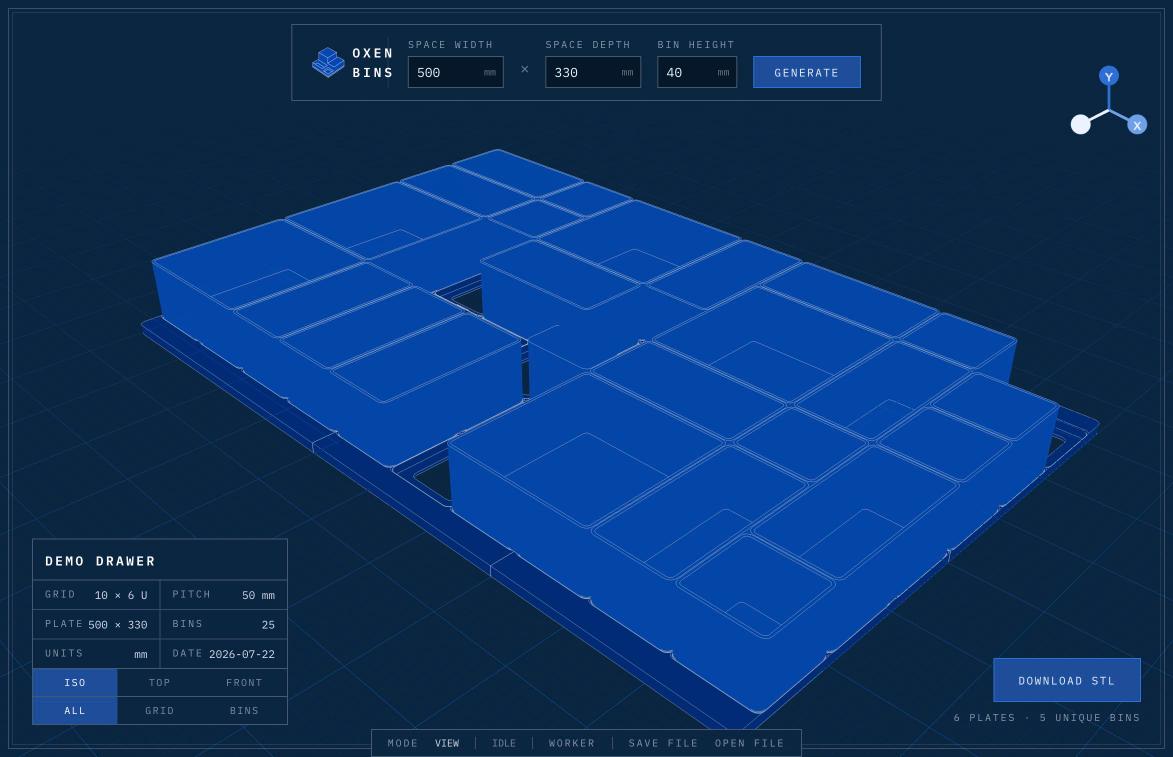The image size is (1173, 757).
Task: Click the white Z axis gizmo handle
Action: (x=1080, y=124)
